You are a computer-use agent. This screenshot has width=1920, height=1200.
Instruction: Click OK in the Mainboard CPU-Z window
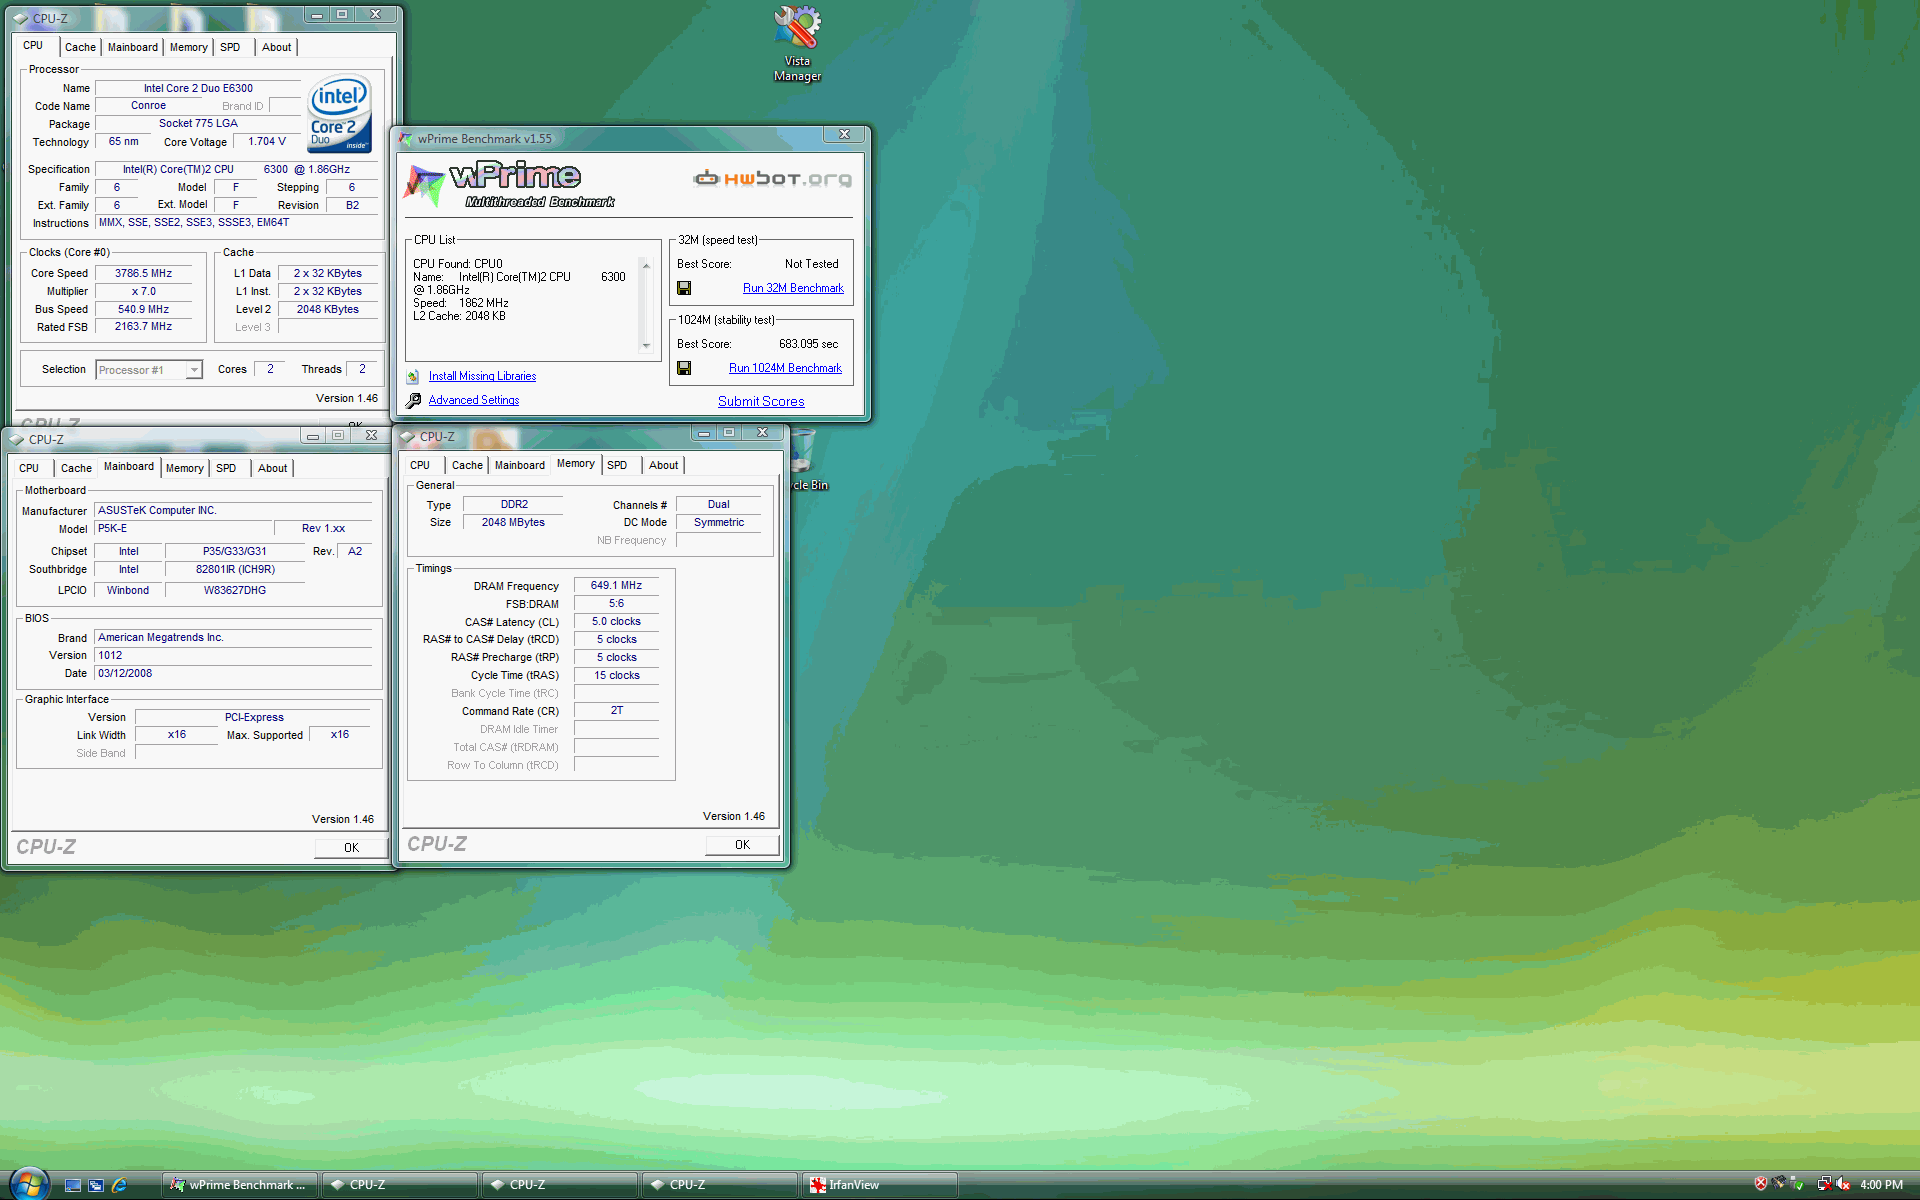pos(351,847)
